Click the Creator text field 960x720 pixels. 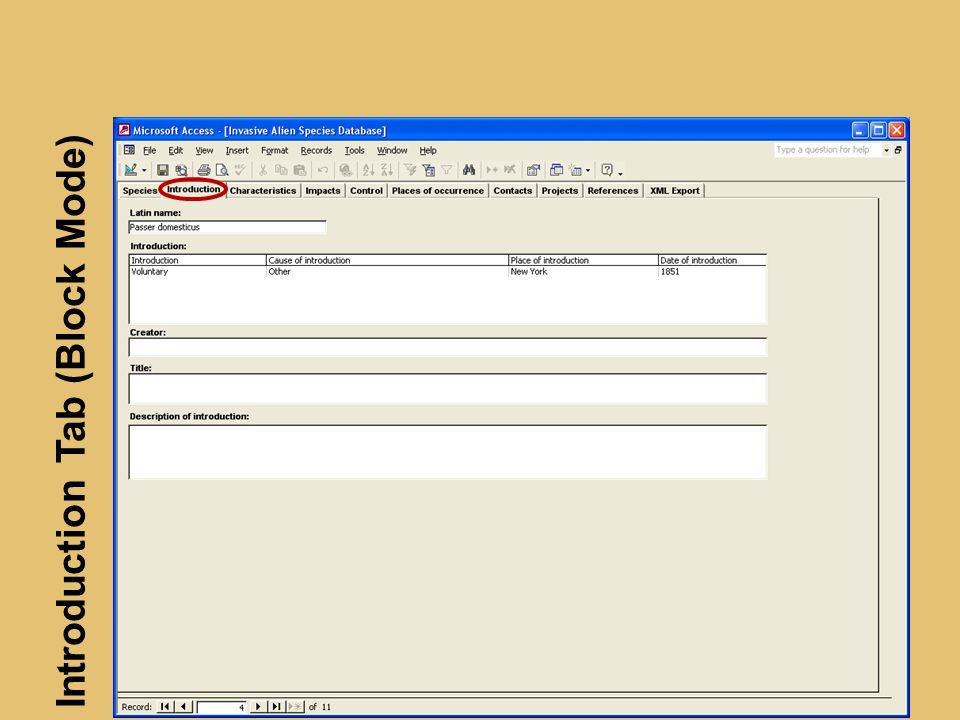point(448,347)
